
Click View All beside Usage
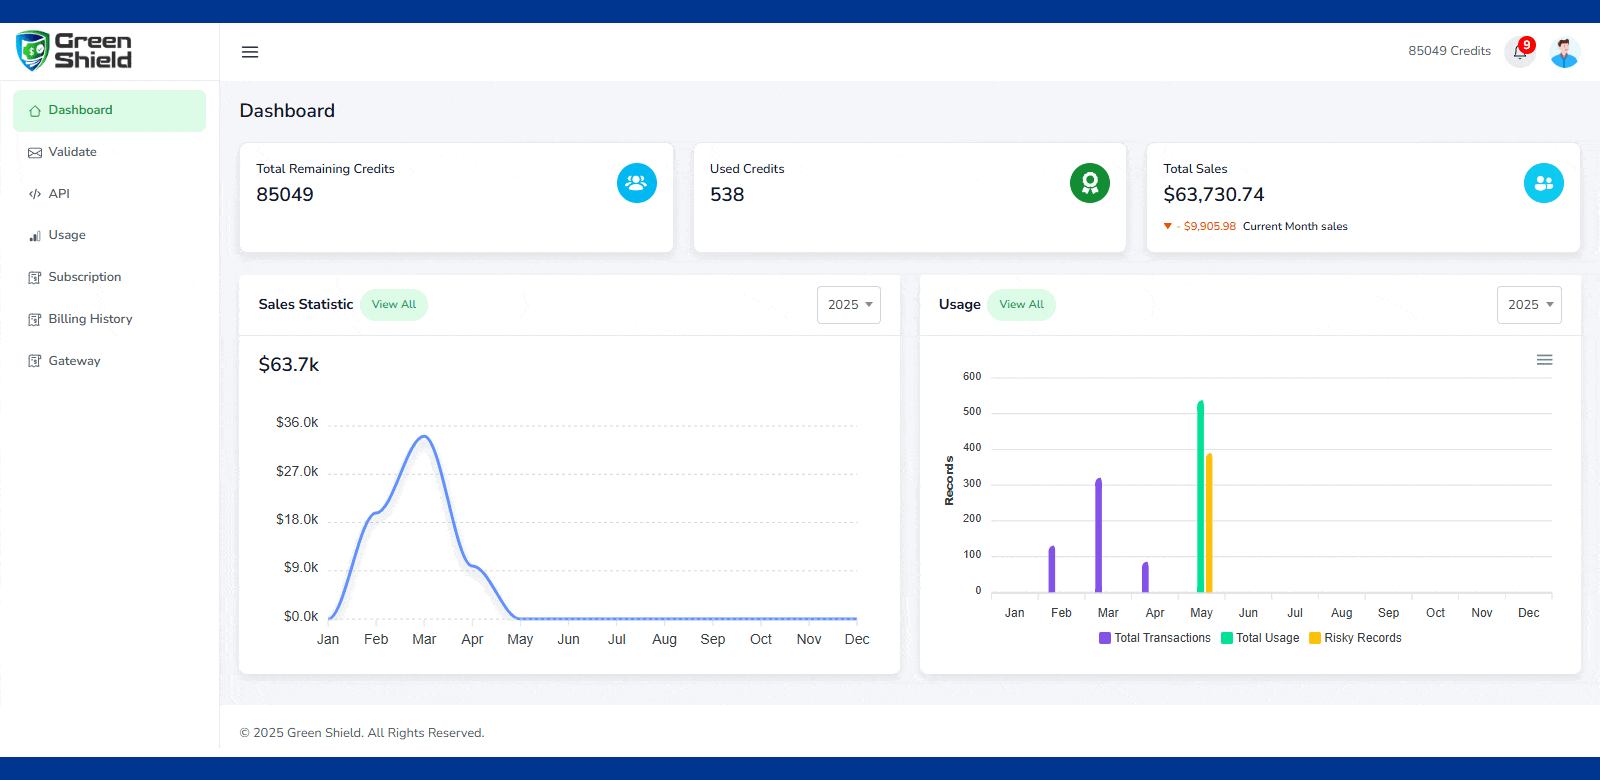click(x=1021, y=305)
